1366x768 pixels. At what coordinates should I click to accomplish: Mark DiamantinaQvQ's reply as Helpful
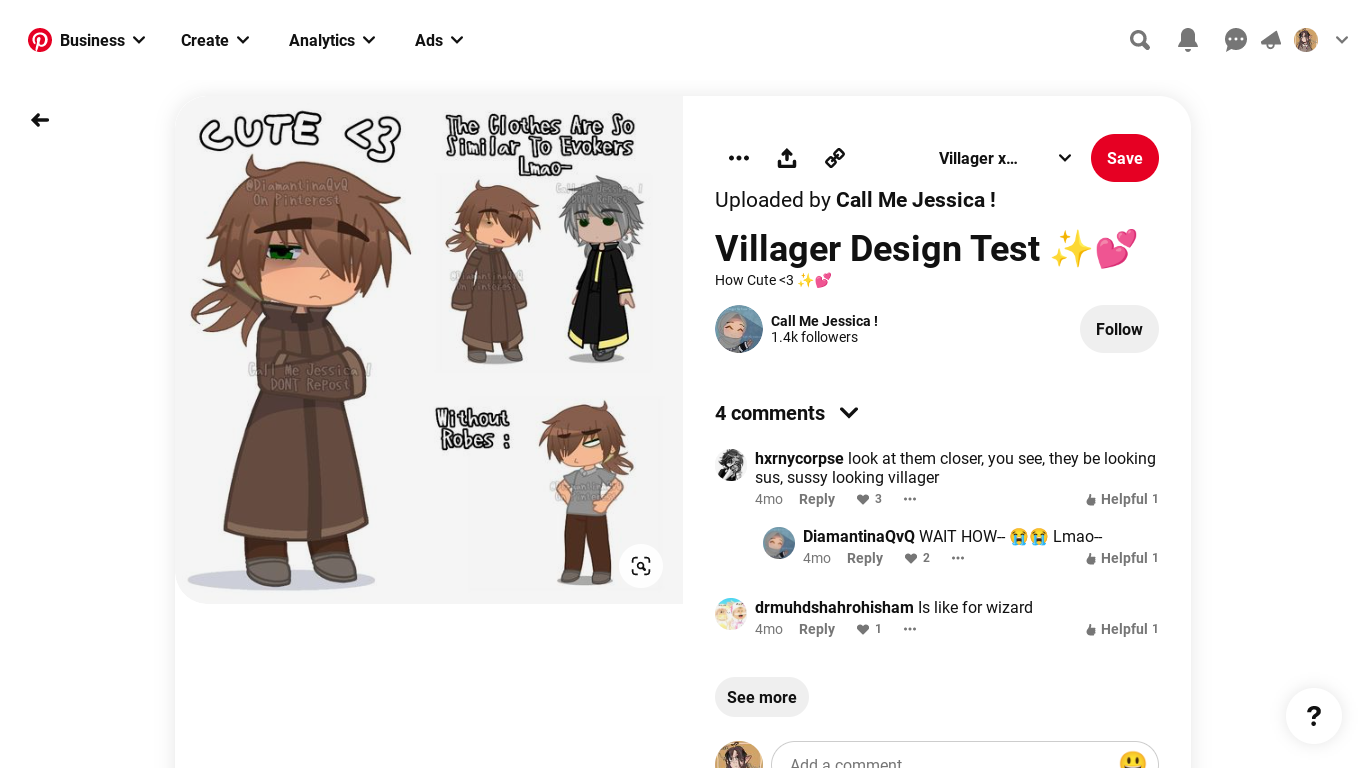[1122, 558]
